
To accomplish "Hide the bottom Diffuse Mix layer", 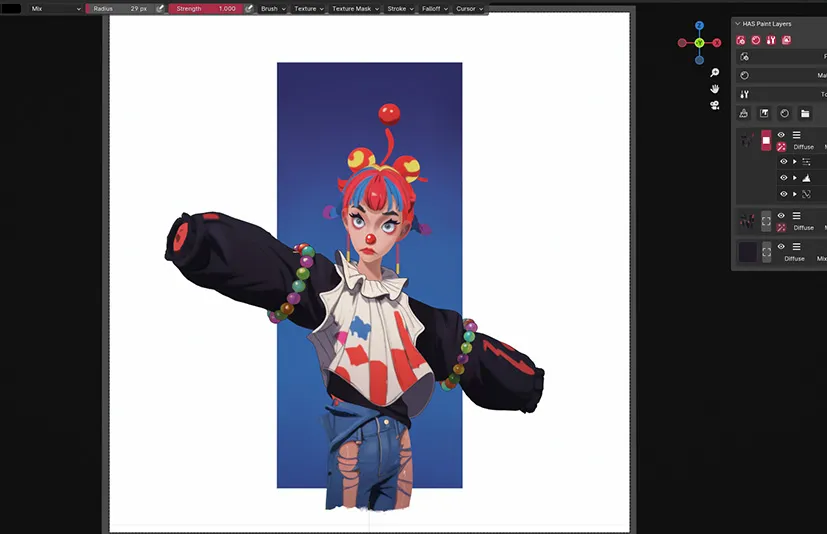I will [x=782, y=246].
